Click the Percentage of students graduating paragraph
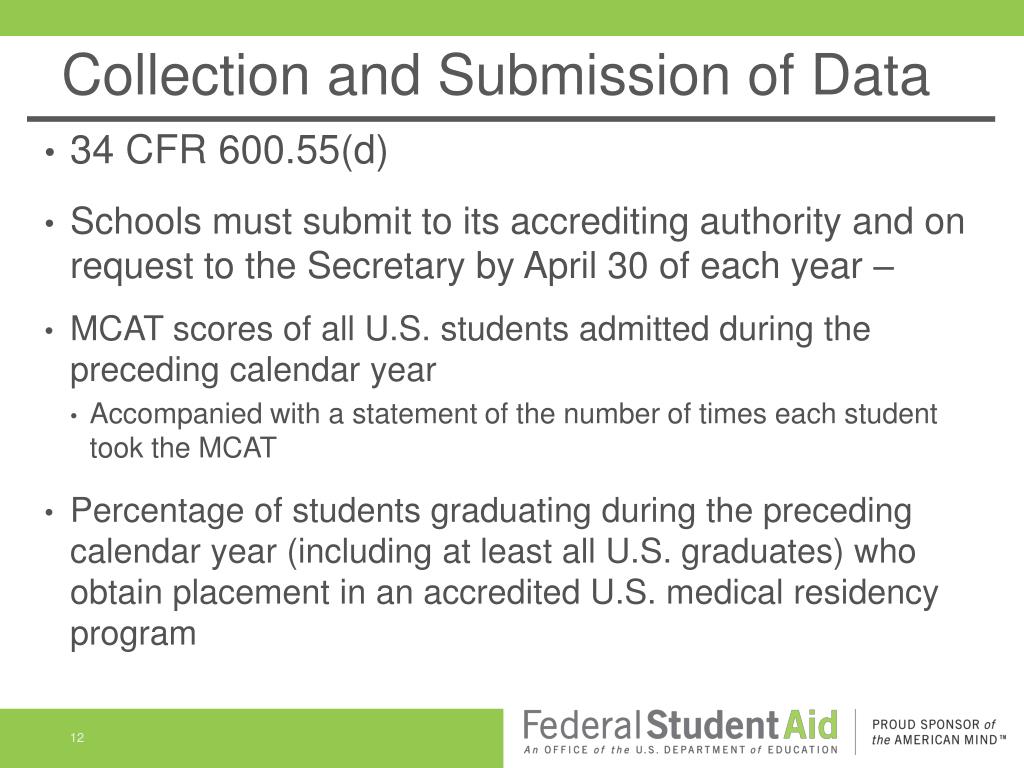The image size is (1024, 768). pyautogui.click(x=504, y=571)
